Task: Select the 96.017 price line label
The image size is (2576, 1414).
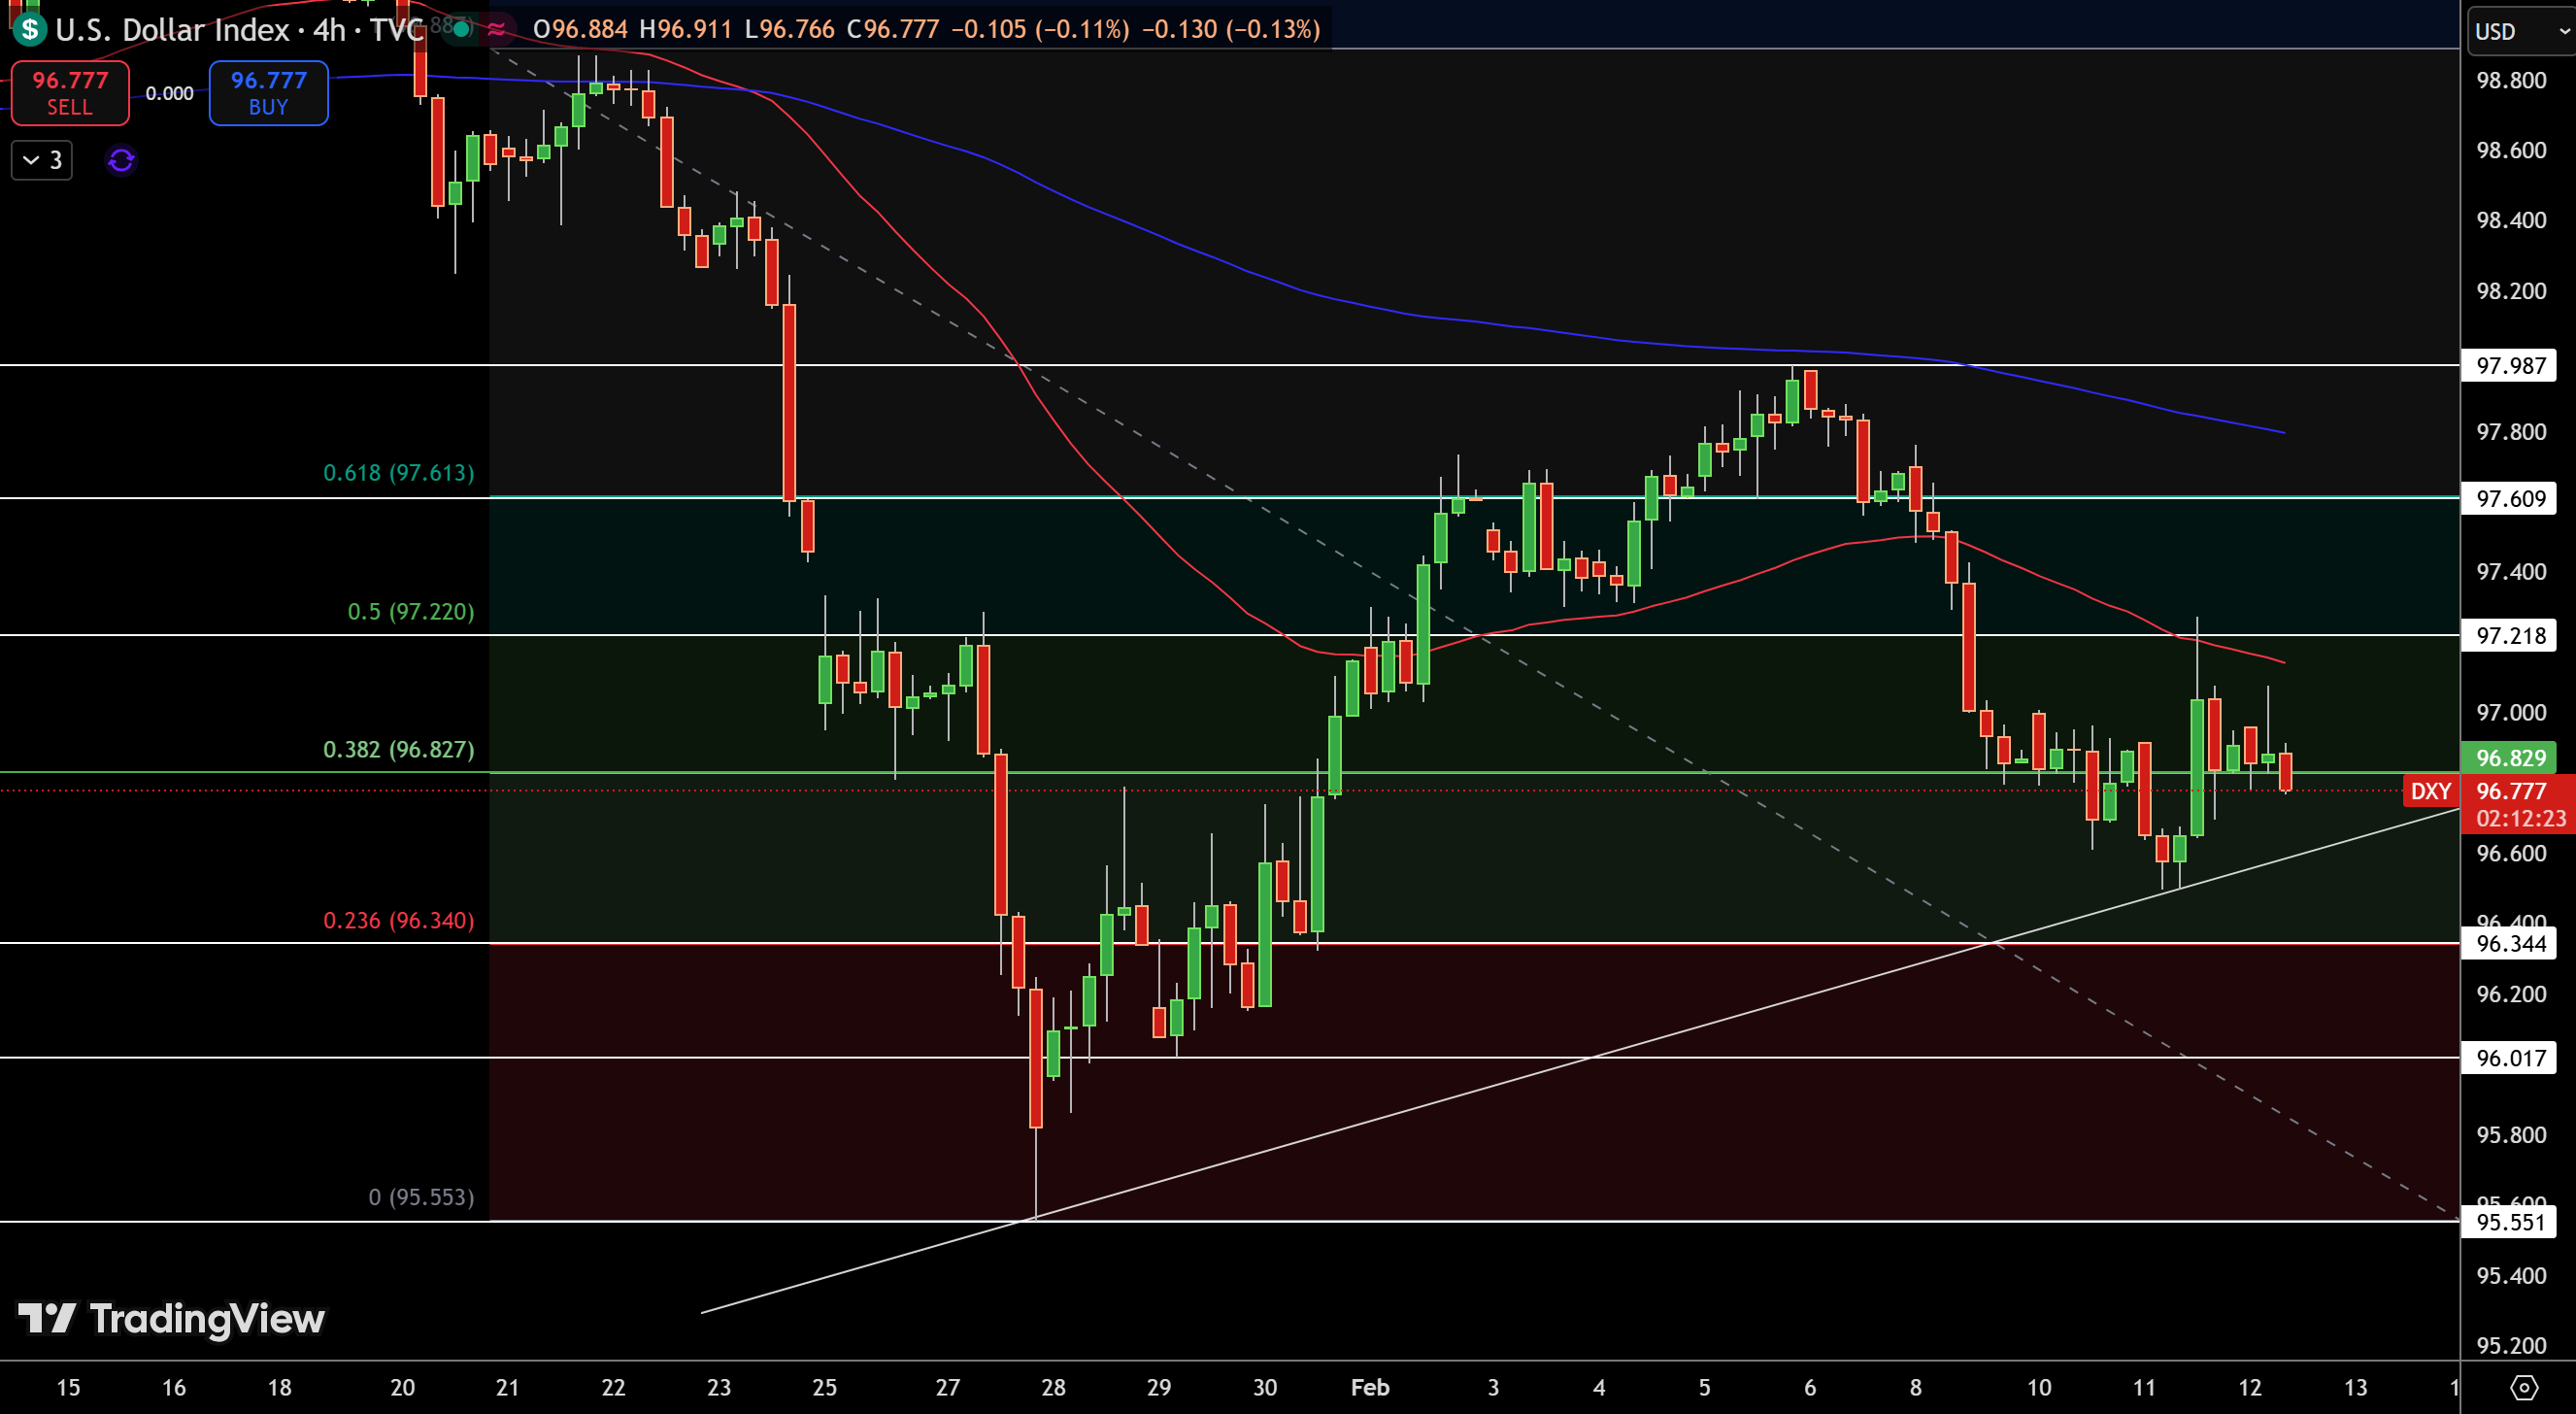Action: tap(2509, 1058)
